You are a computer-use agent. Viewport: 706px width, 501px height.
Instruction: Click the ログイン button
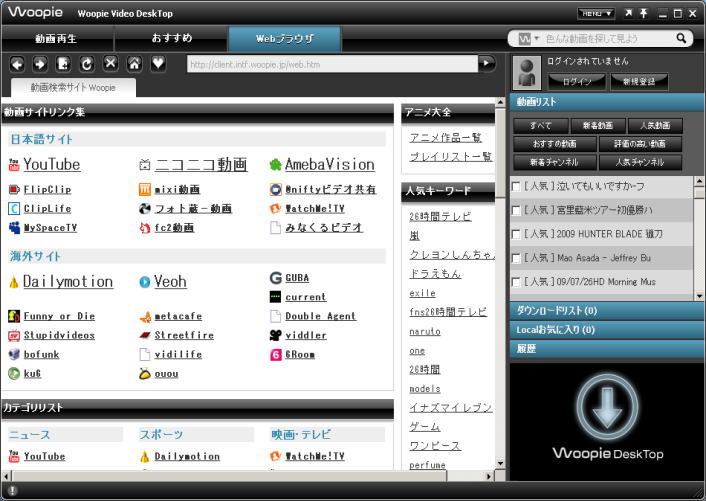(577, 81)
